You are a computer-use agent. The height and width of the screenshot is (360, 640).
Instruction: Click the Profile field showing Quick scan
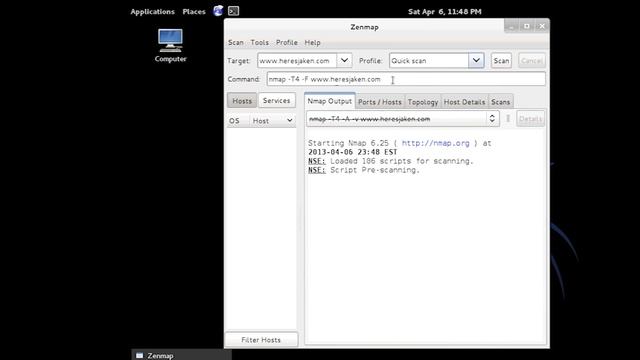(x=429, y=61)
